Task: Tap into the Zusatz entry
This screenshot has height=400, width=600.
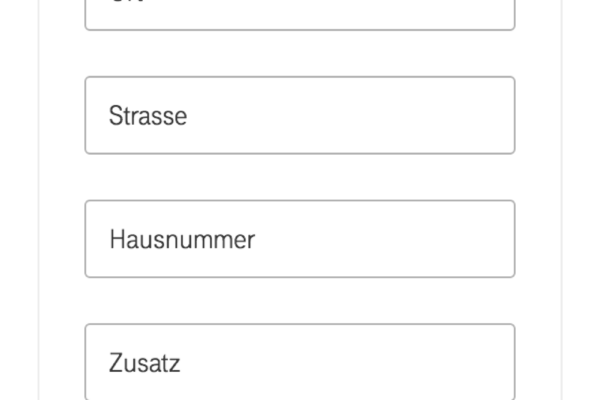Action: coord(300,362)
